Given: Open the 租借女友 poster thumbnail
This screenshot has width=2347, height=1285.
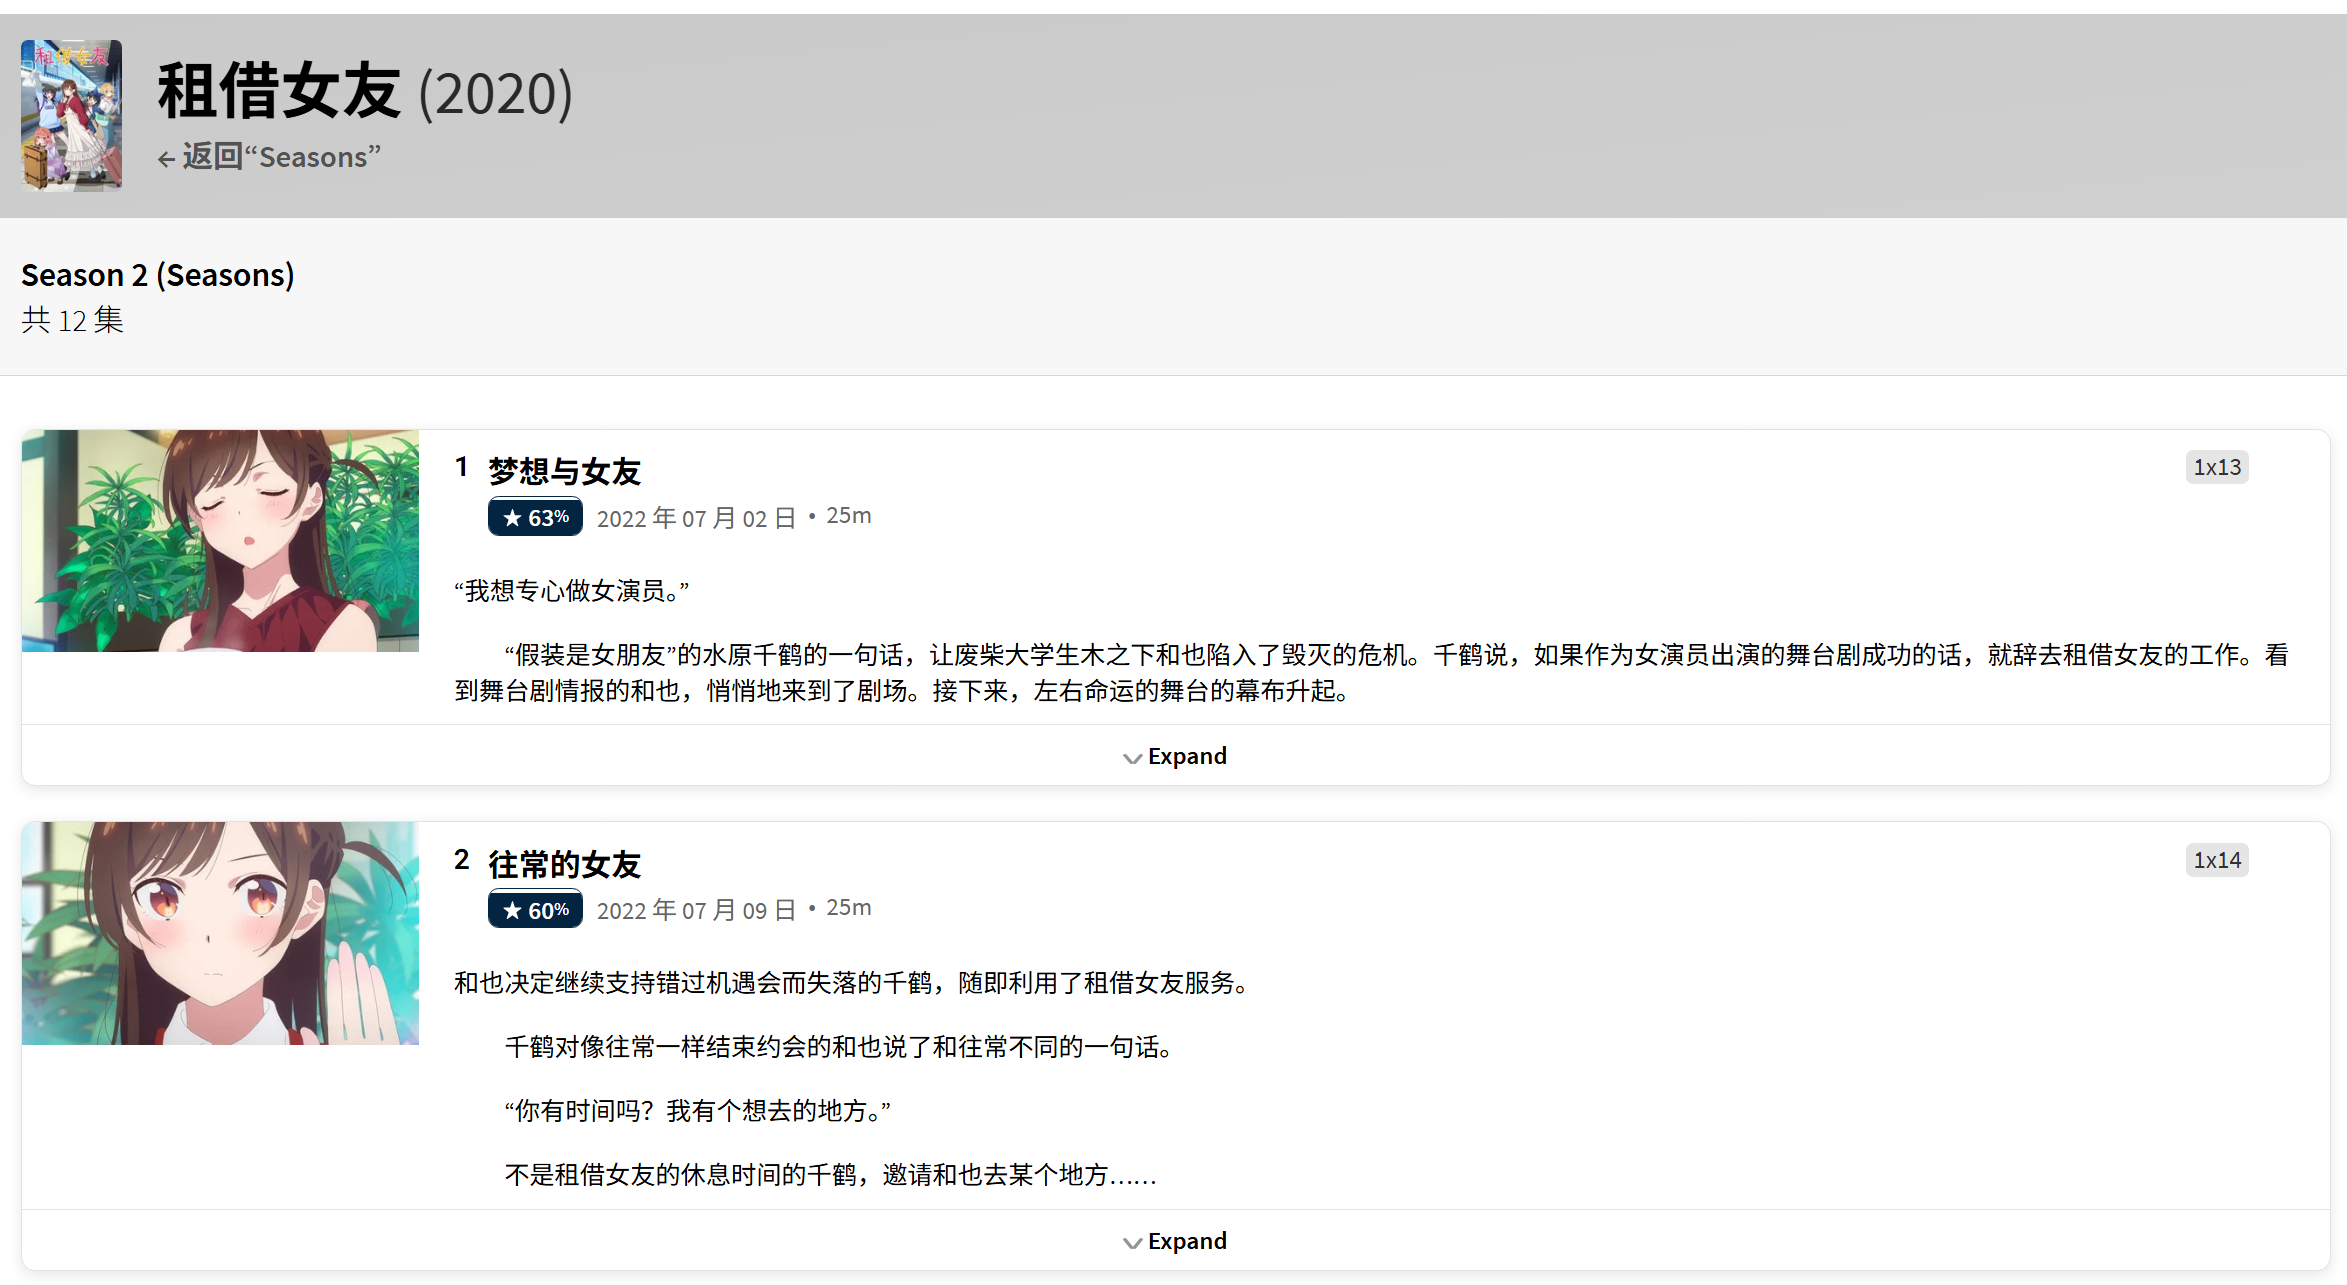Looking at the screenshot, I should pos(72,115).
